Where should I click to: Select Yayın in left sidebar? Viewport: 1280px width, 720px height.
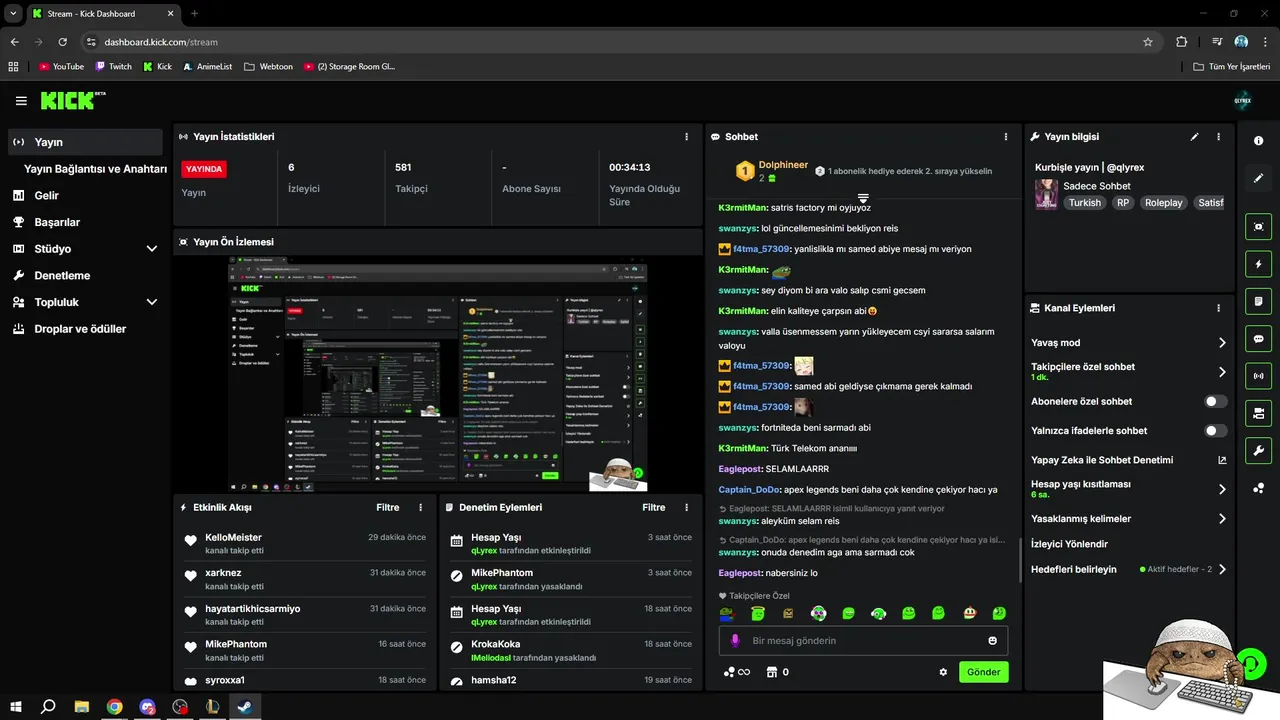pos(85,142)
